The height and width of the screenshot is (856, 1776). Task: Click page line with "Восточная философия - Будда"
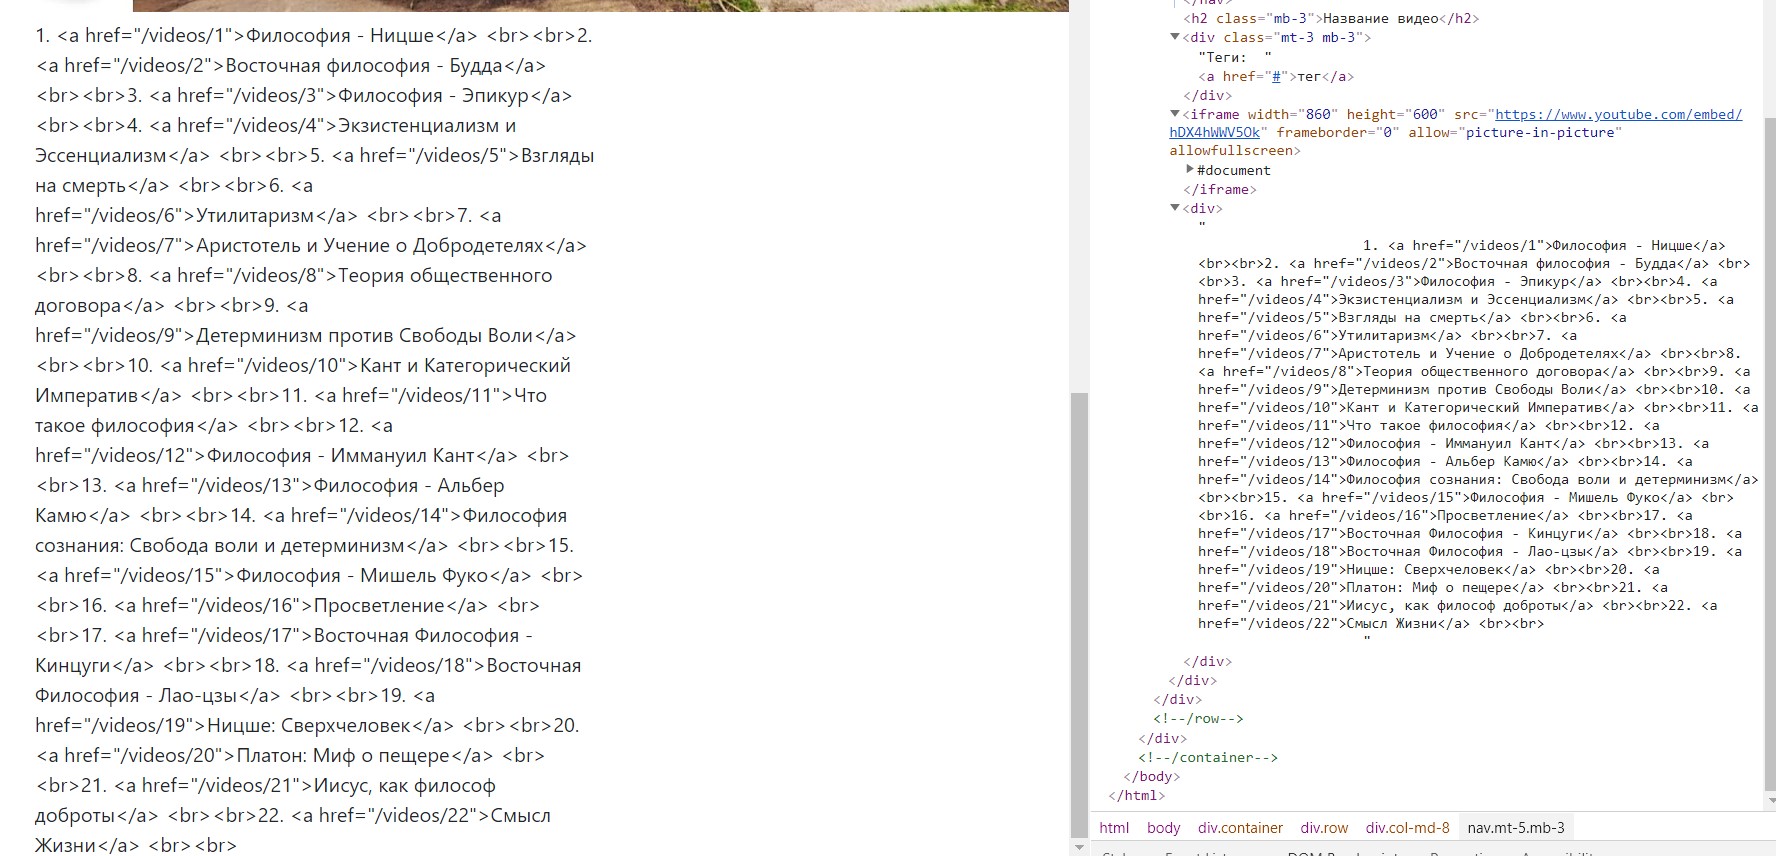click(291, 65)
